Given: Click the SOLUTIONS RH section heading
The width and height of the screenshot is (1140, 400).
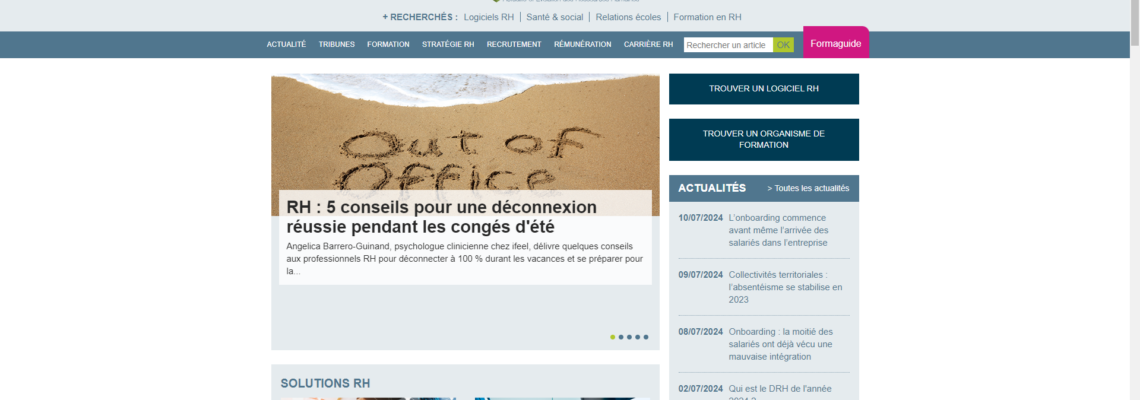Looking at the screenshot, I should pos(325,383).
